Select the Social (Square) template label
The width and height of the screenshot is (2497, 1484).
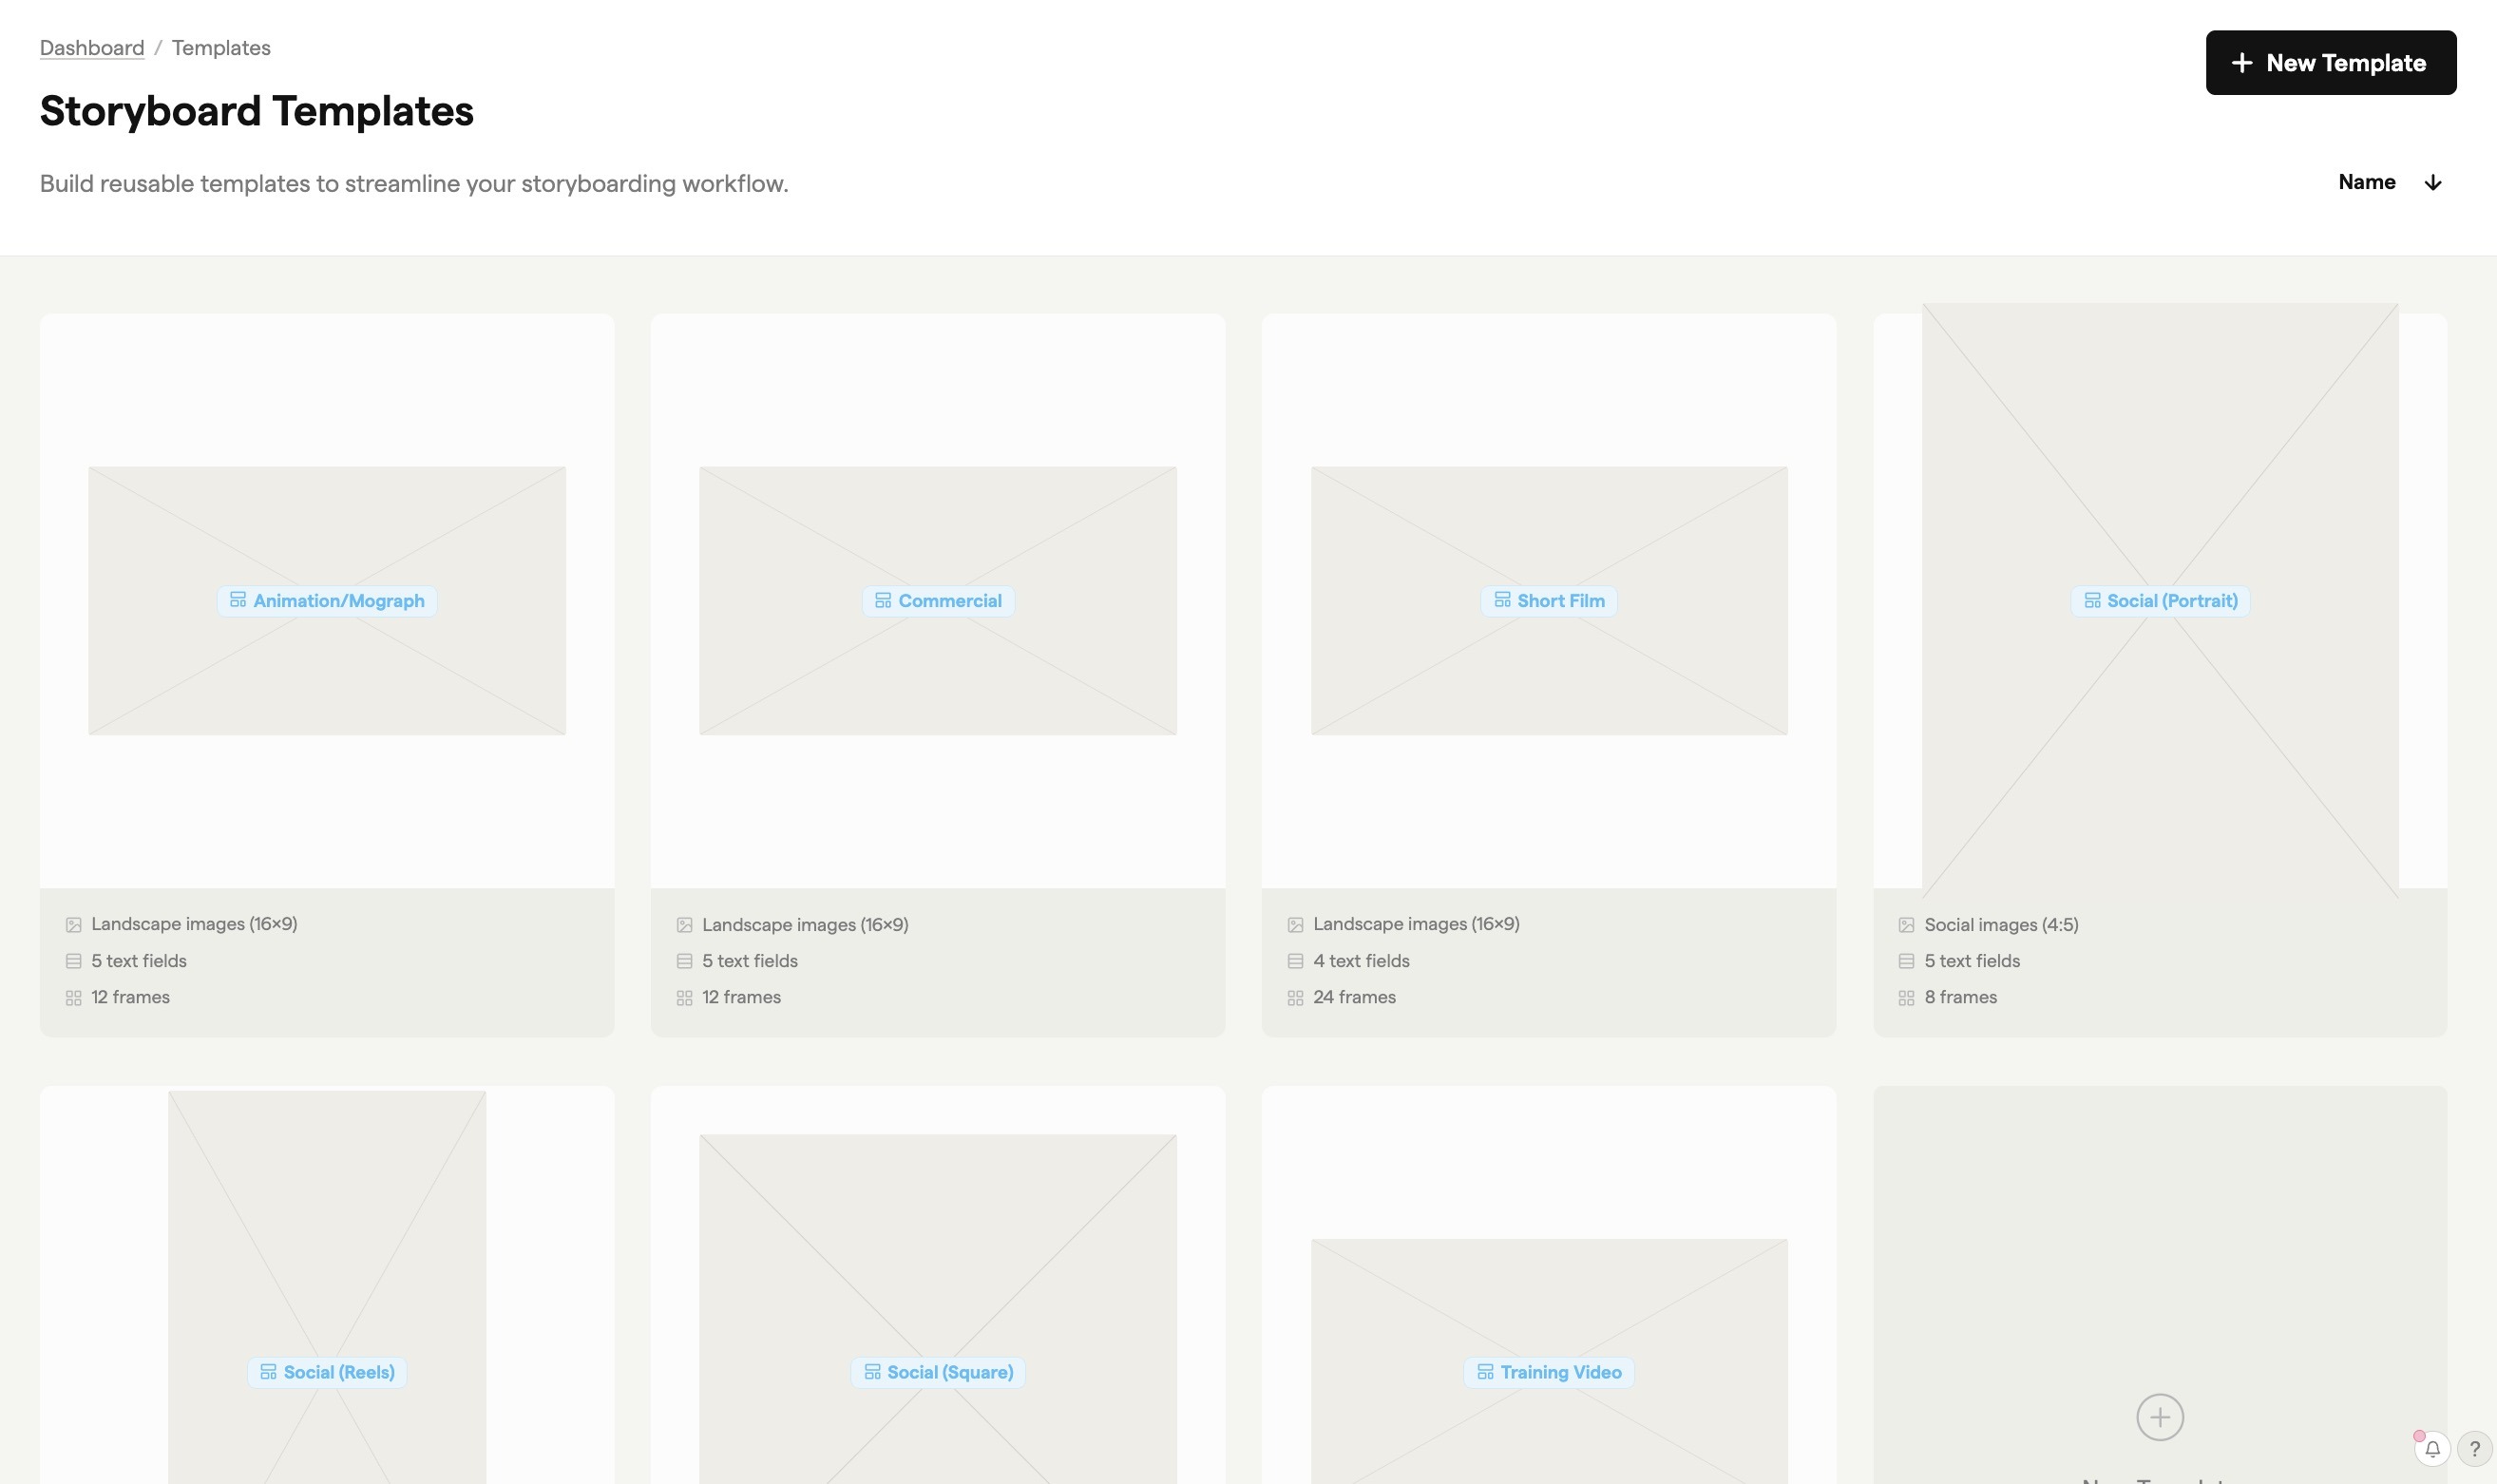938,1372
